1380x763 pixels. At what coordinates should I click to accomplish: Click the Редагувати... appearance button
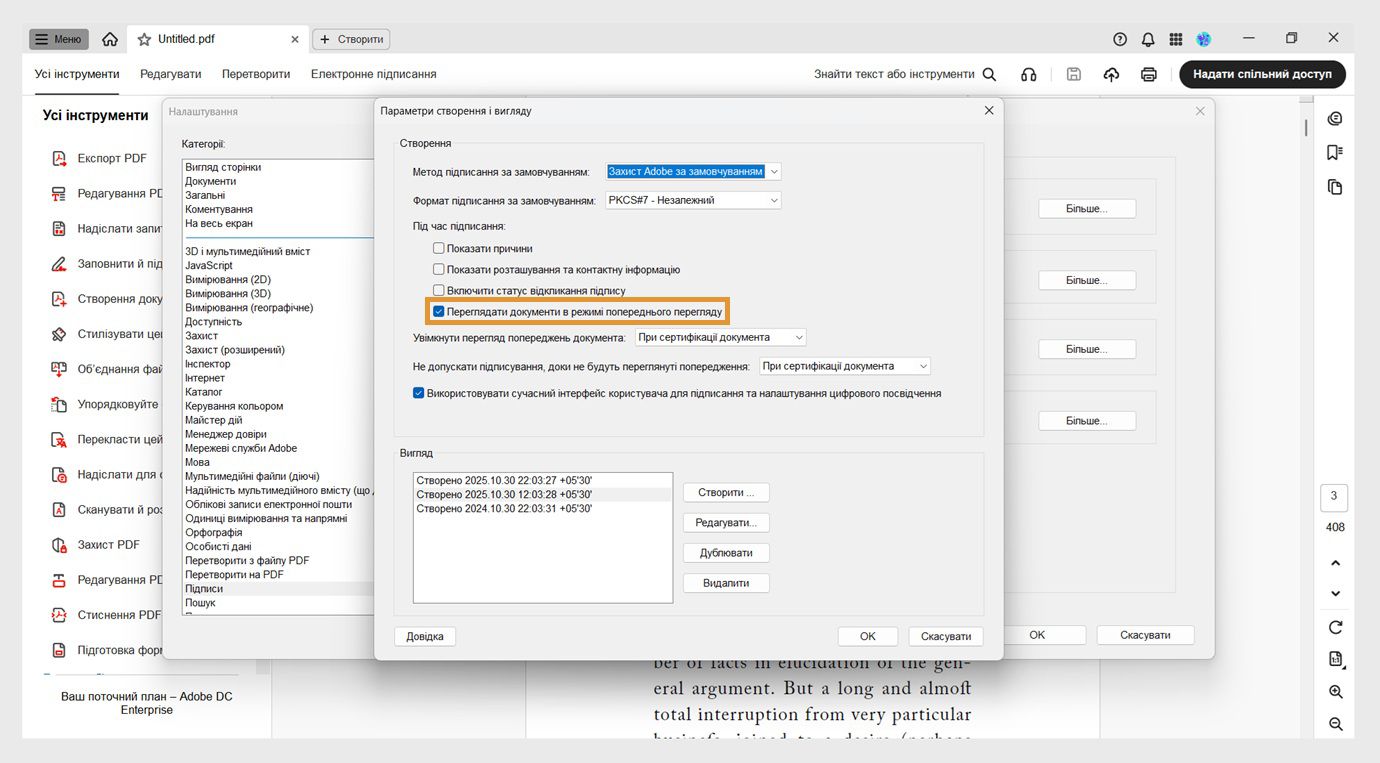pos(726,523)
